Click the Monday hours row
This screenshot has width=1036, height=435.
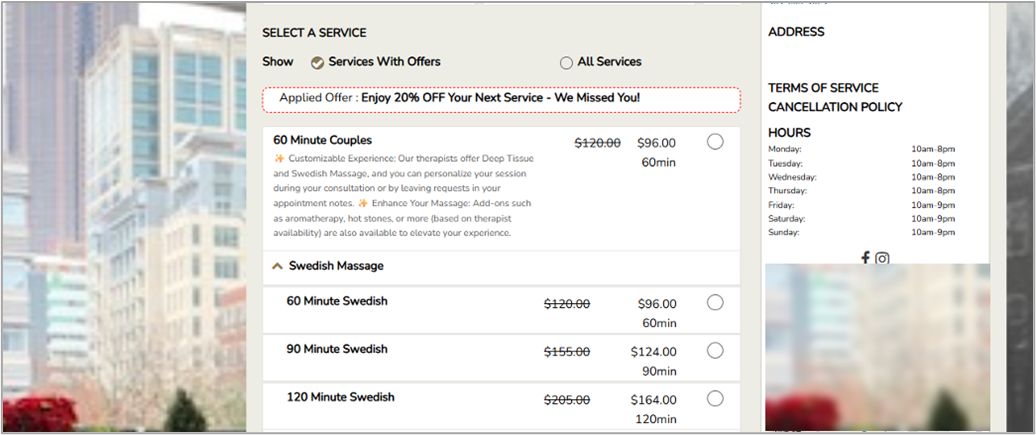pos(862,149)
